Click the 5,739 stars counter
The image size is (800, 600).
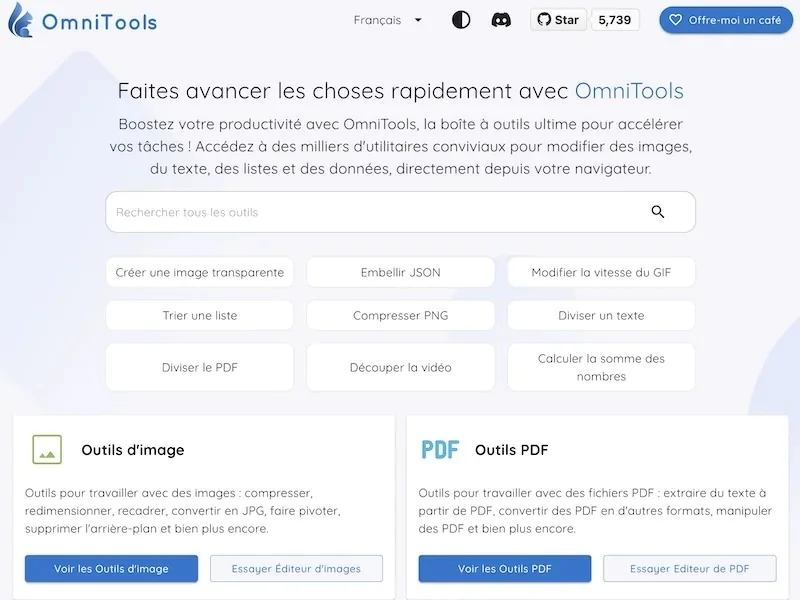(615, 19)
